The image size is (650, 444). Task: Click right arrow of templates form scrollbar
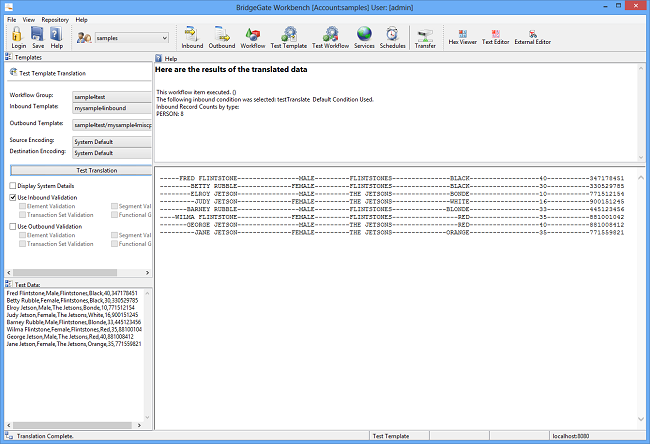[147, 272]
